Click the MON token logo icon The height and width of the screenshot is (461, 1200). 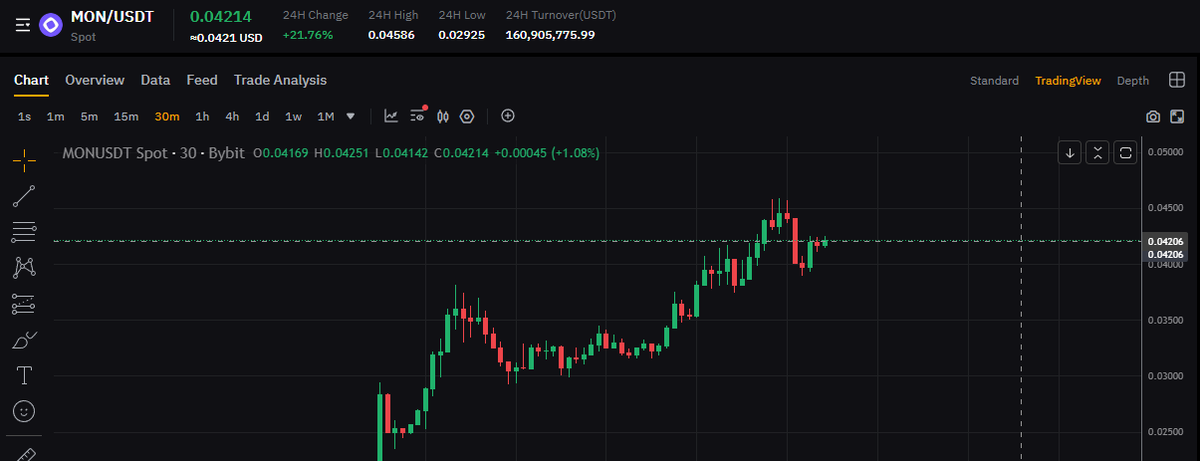50,26
